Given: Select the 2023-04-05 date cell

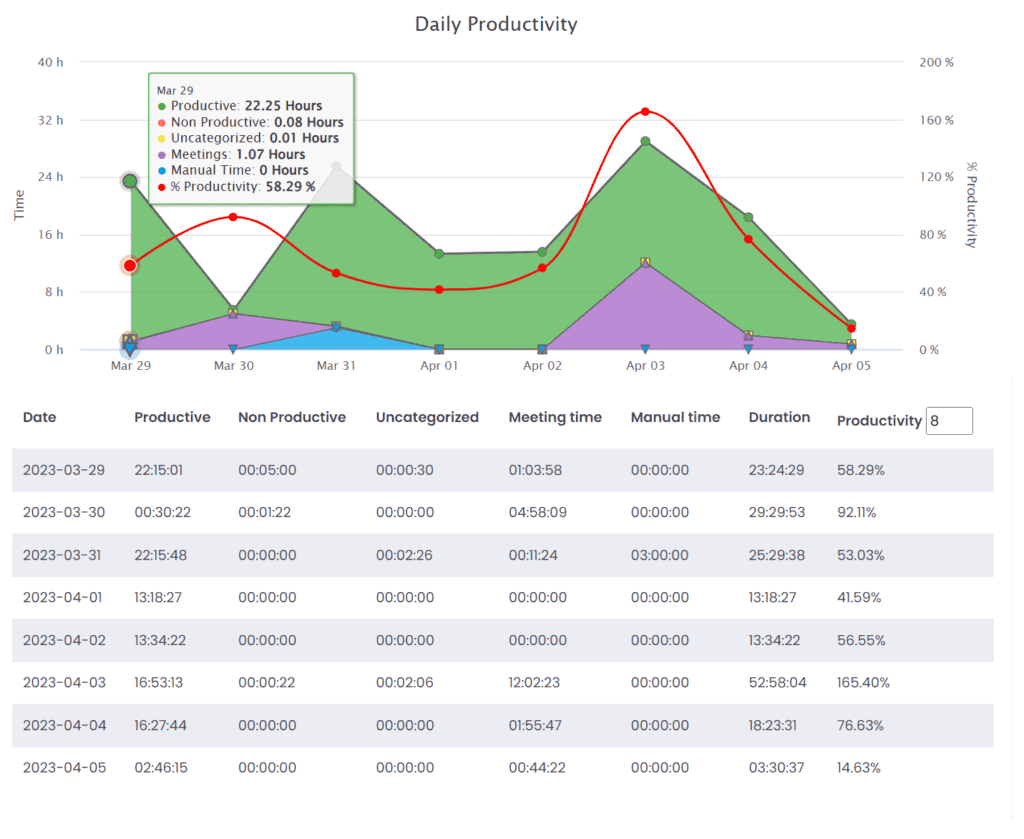Looking at the screenshot, I should point(64,768).
